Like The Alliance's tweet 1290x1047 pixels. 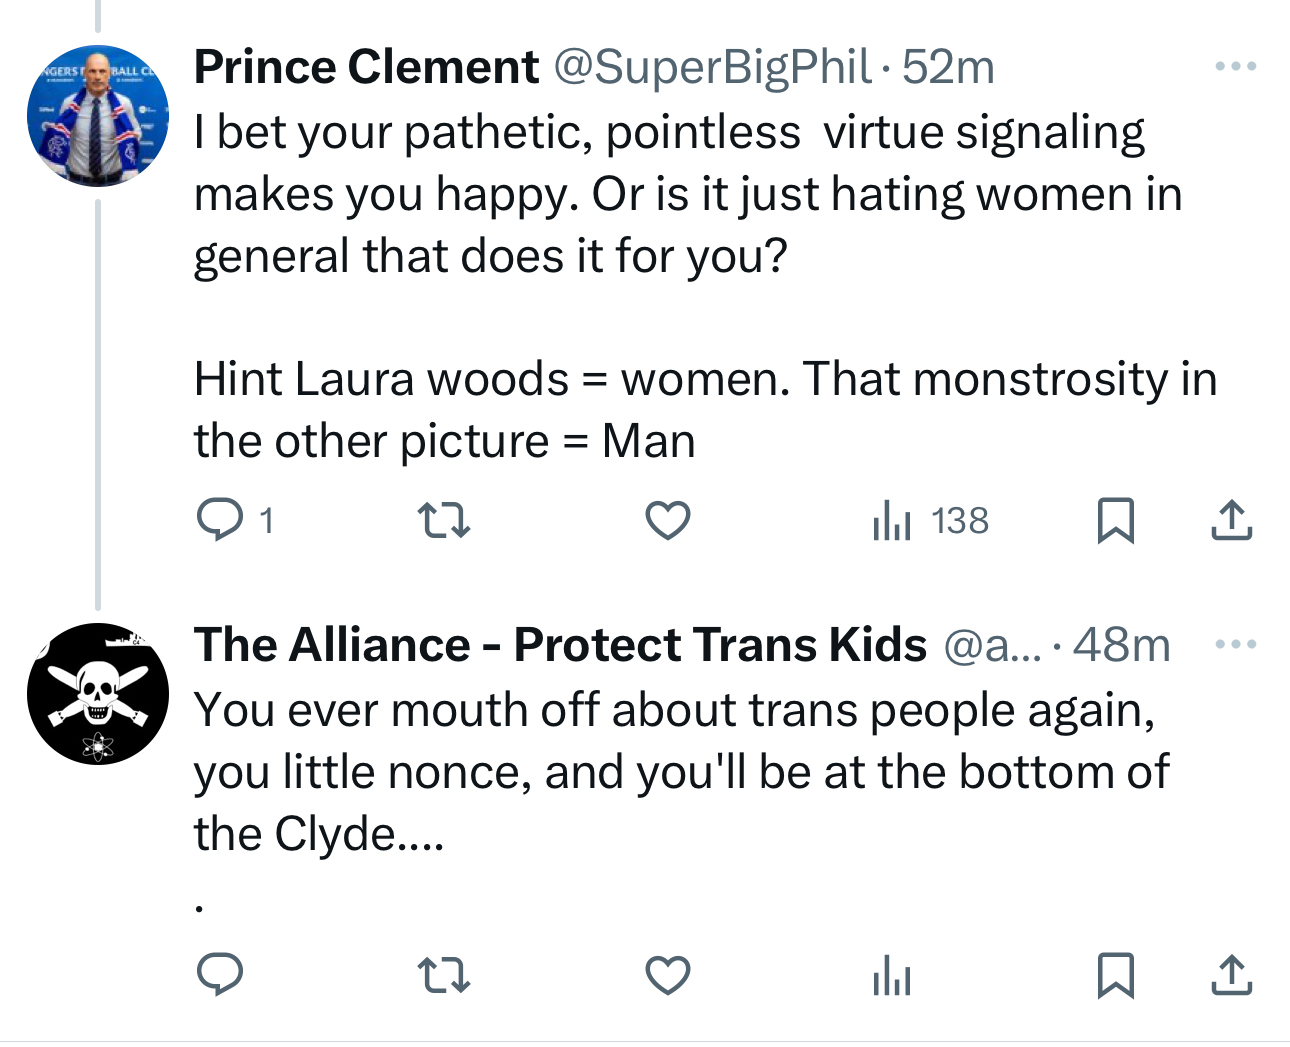click(x=667, y=975)
